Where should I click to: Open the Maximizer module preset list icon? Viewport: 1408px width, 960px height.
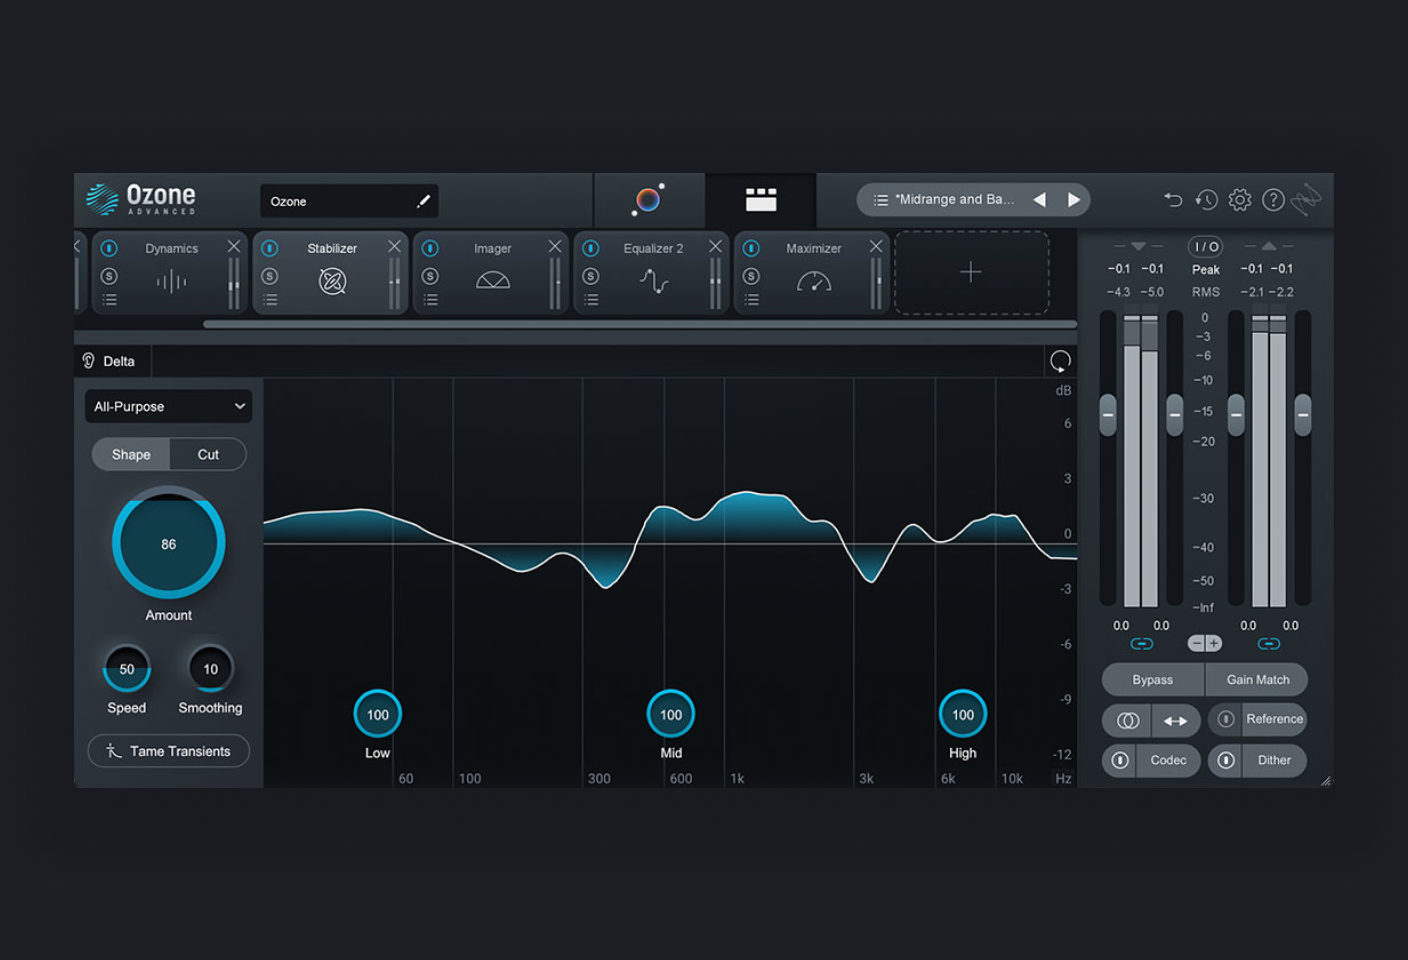tap(751, 299)
